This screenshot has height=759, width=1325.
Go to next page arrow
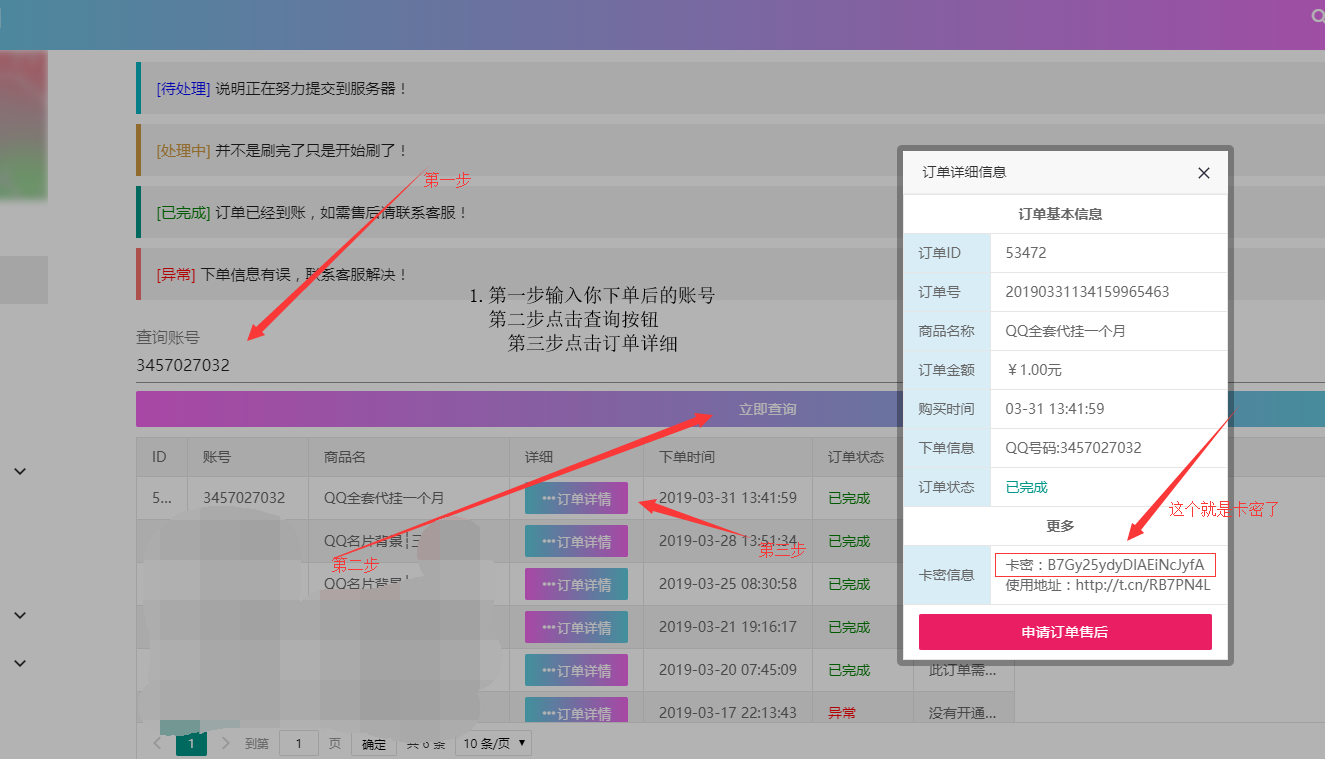point(226,743)
